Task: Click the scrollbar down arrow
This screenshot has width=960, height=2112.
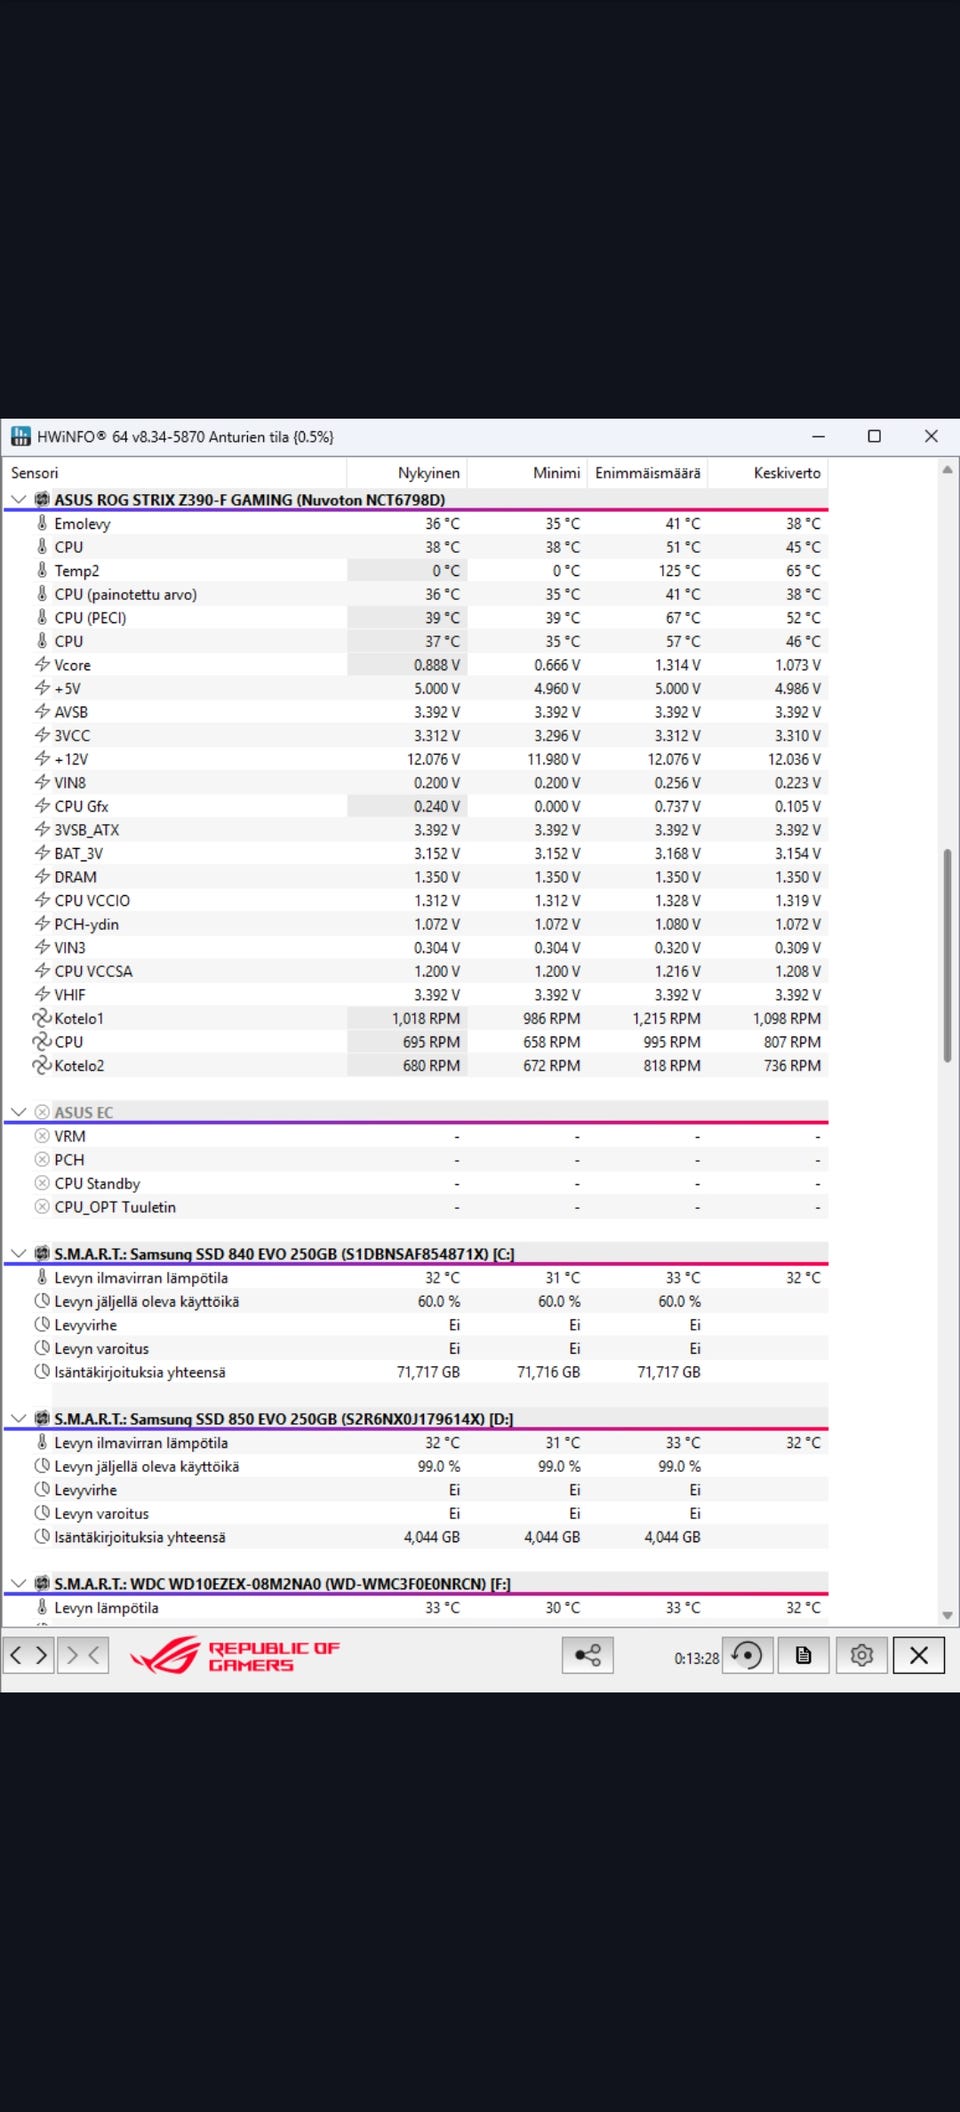Action: coord(947,1614)
